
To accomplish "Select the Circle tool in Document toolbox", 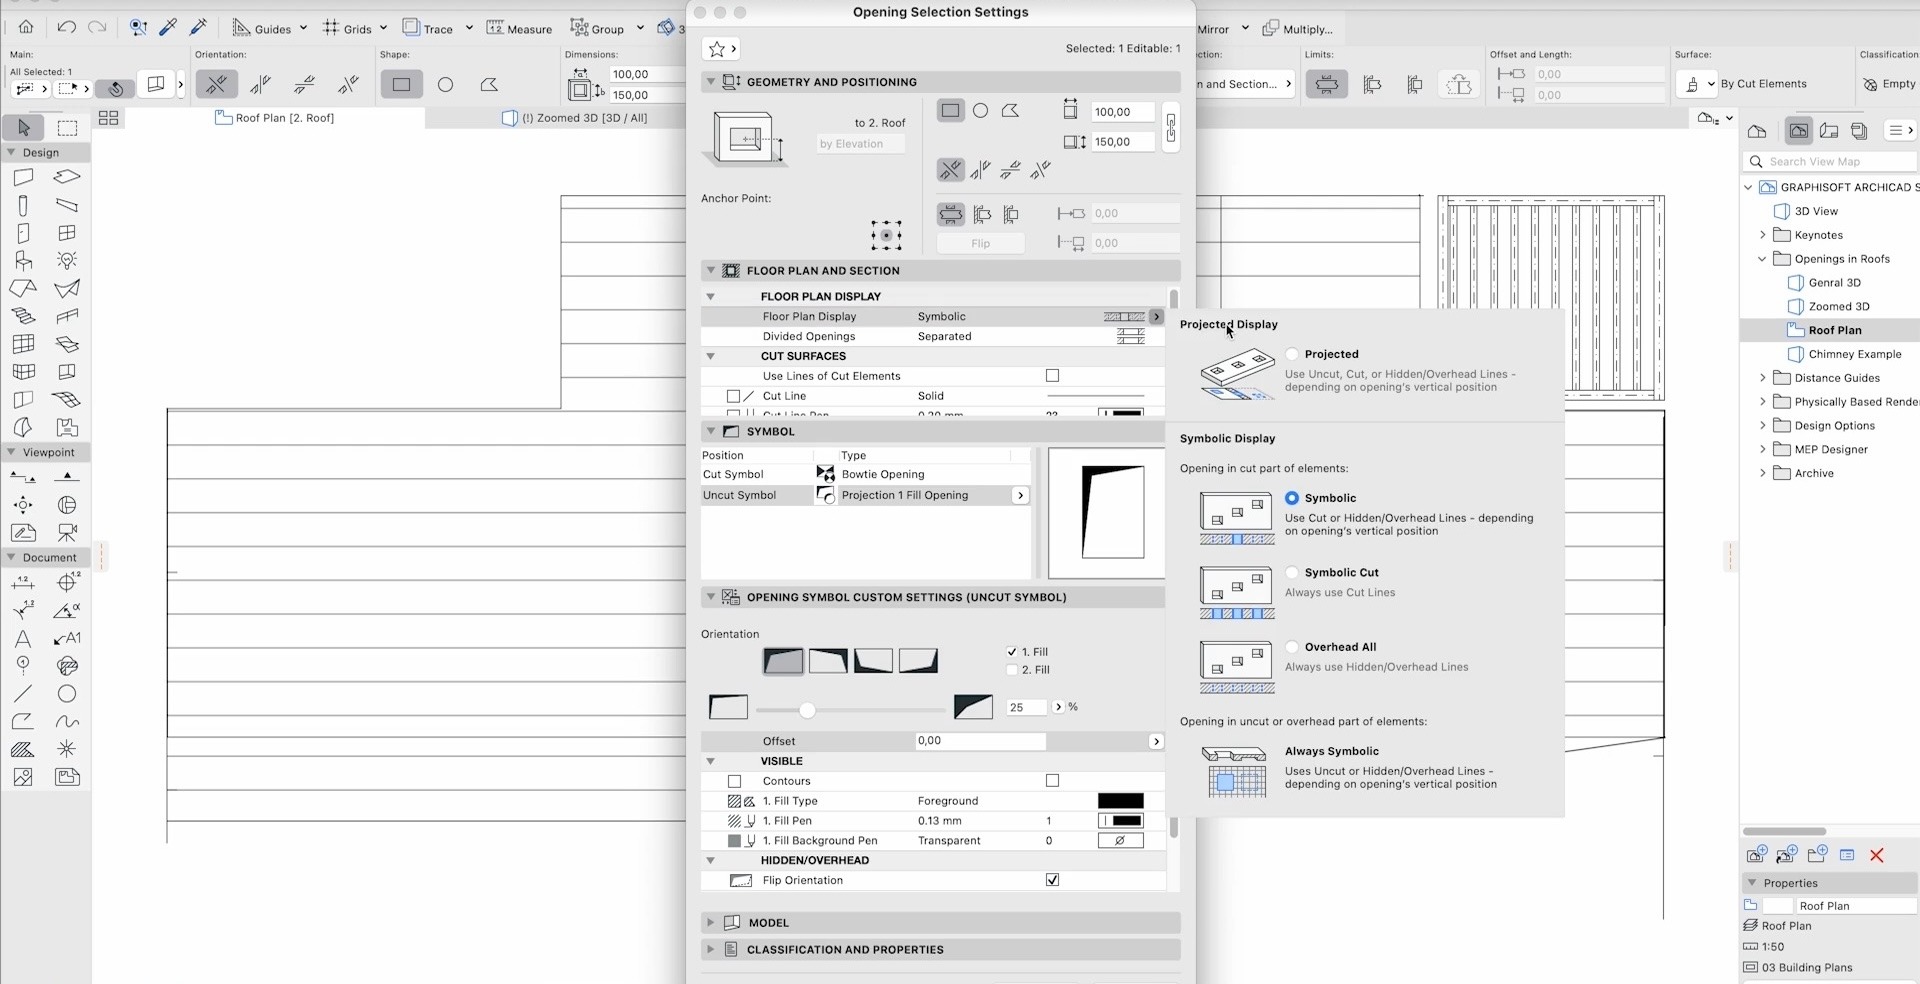I will pyautogui.click(x=67, y=694).
